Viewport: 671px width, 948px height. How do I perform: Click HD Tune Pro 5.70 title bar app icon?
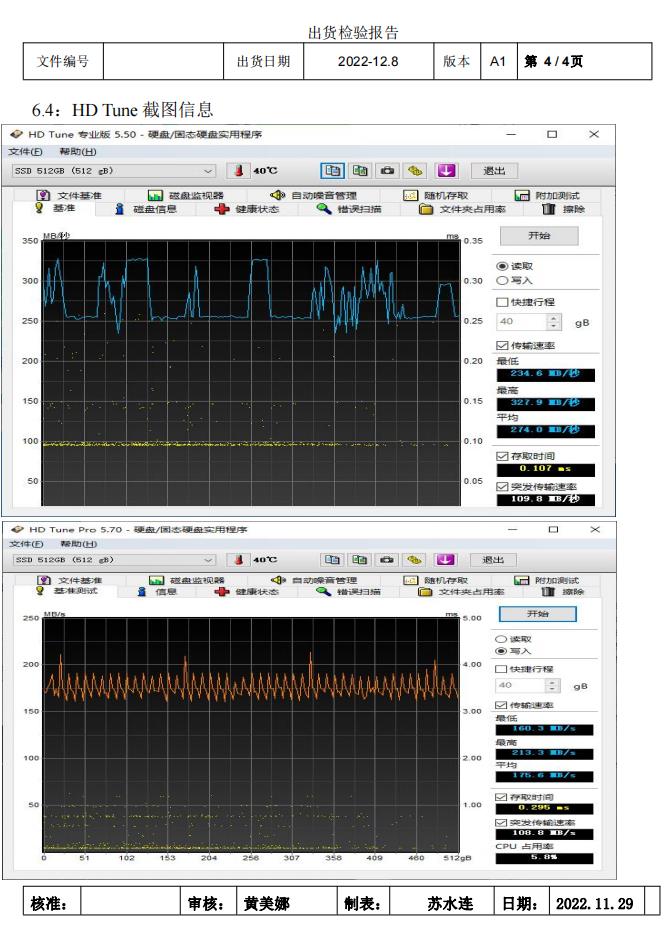[17, 530]
